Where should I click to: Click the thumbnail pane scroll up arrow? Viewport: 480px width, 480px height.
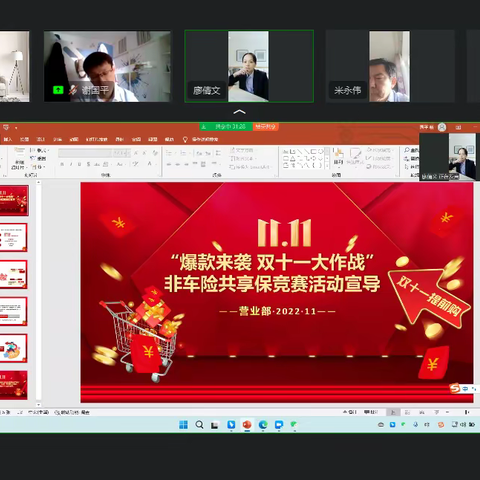click(39, 183)
